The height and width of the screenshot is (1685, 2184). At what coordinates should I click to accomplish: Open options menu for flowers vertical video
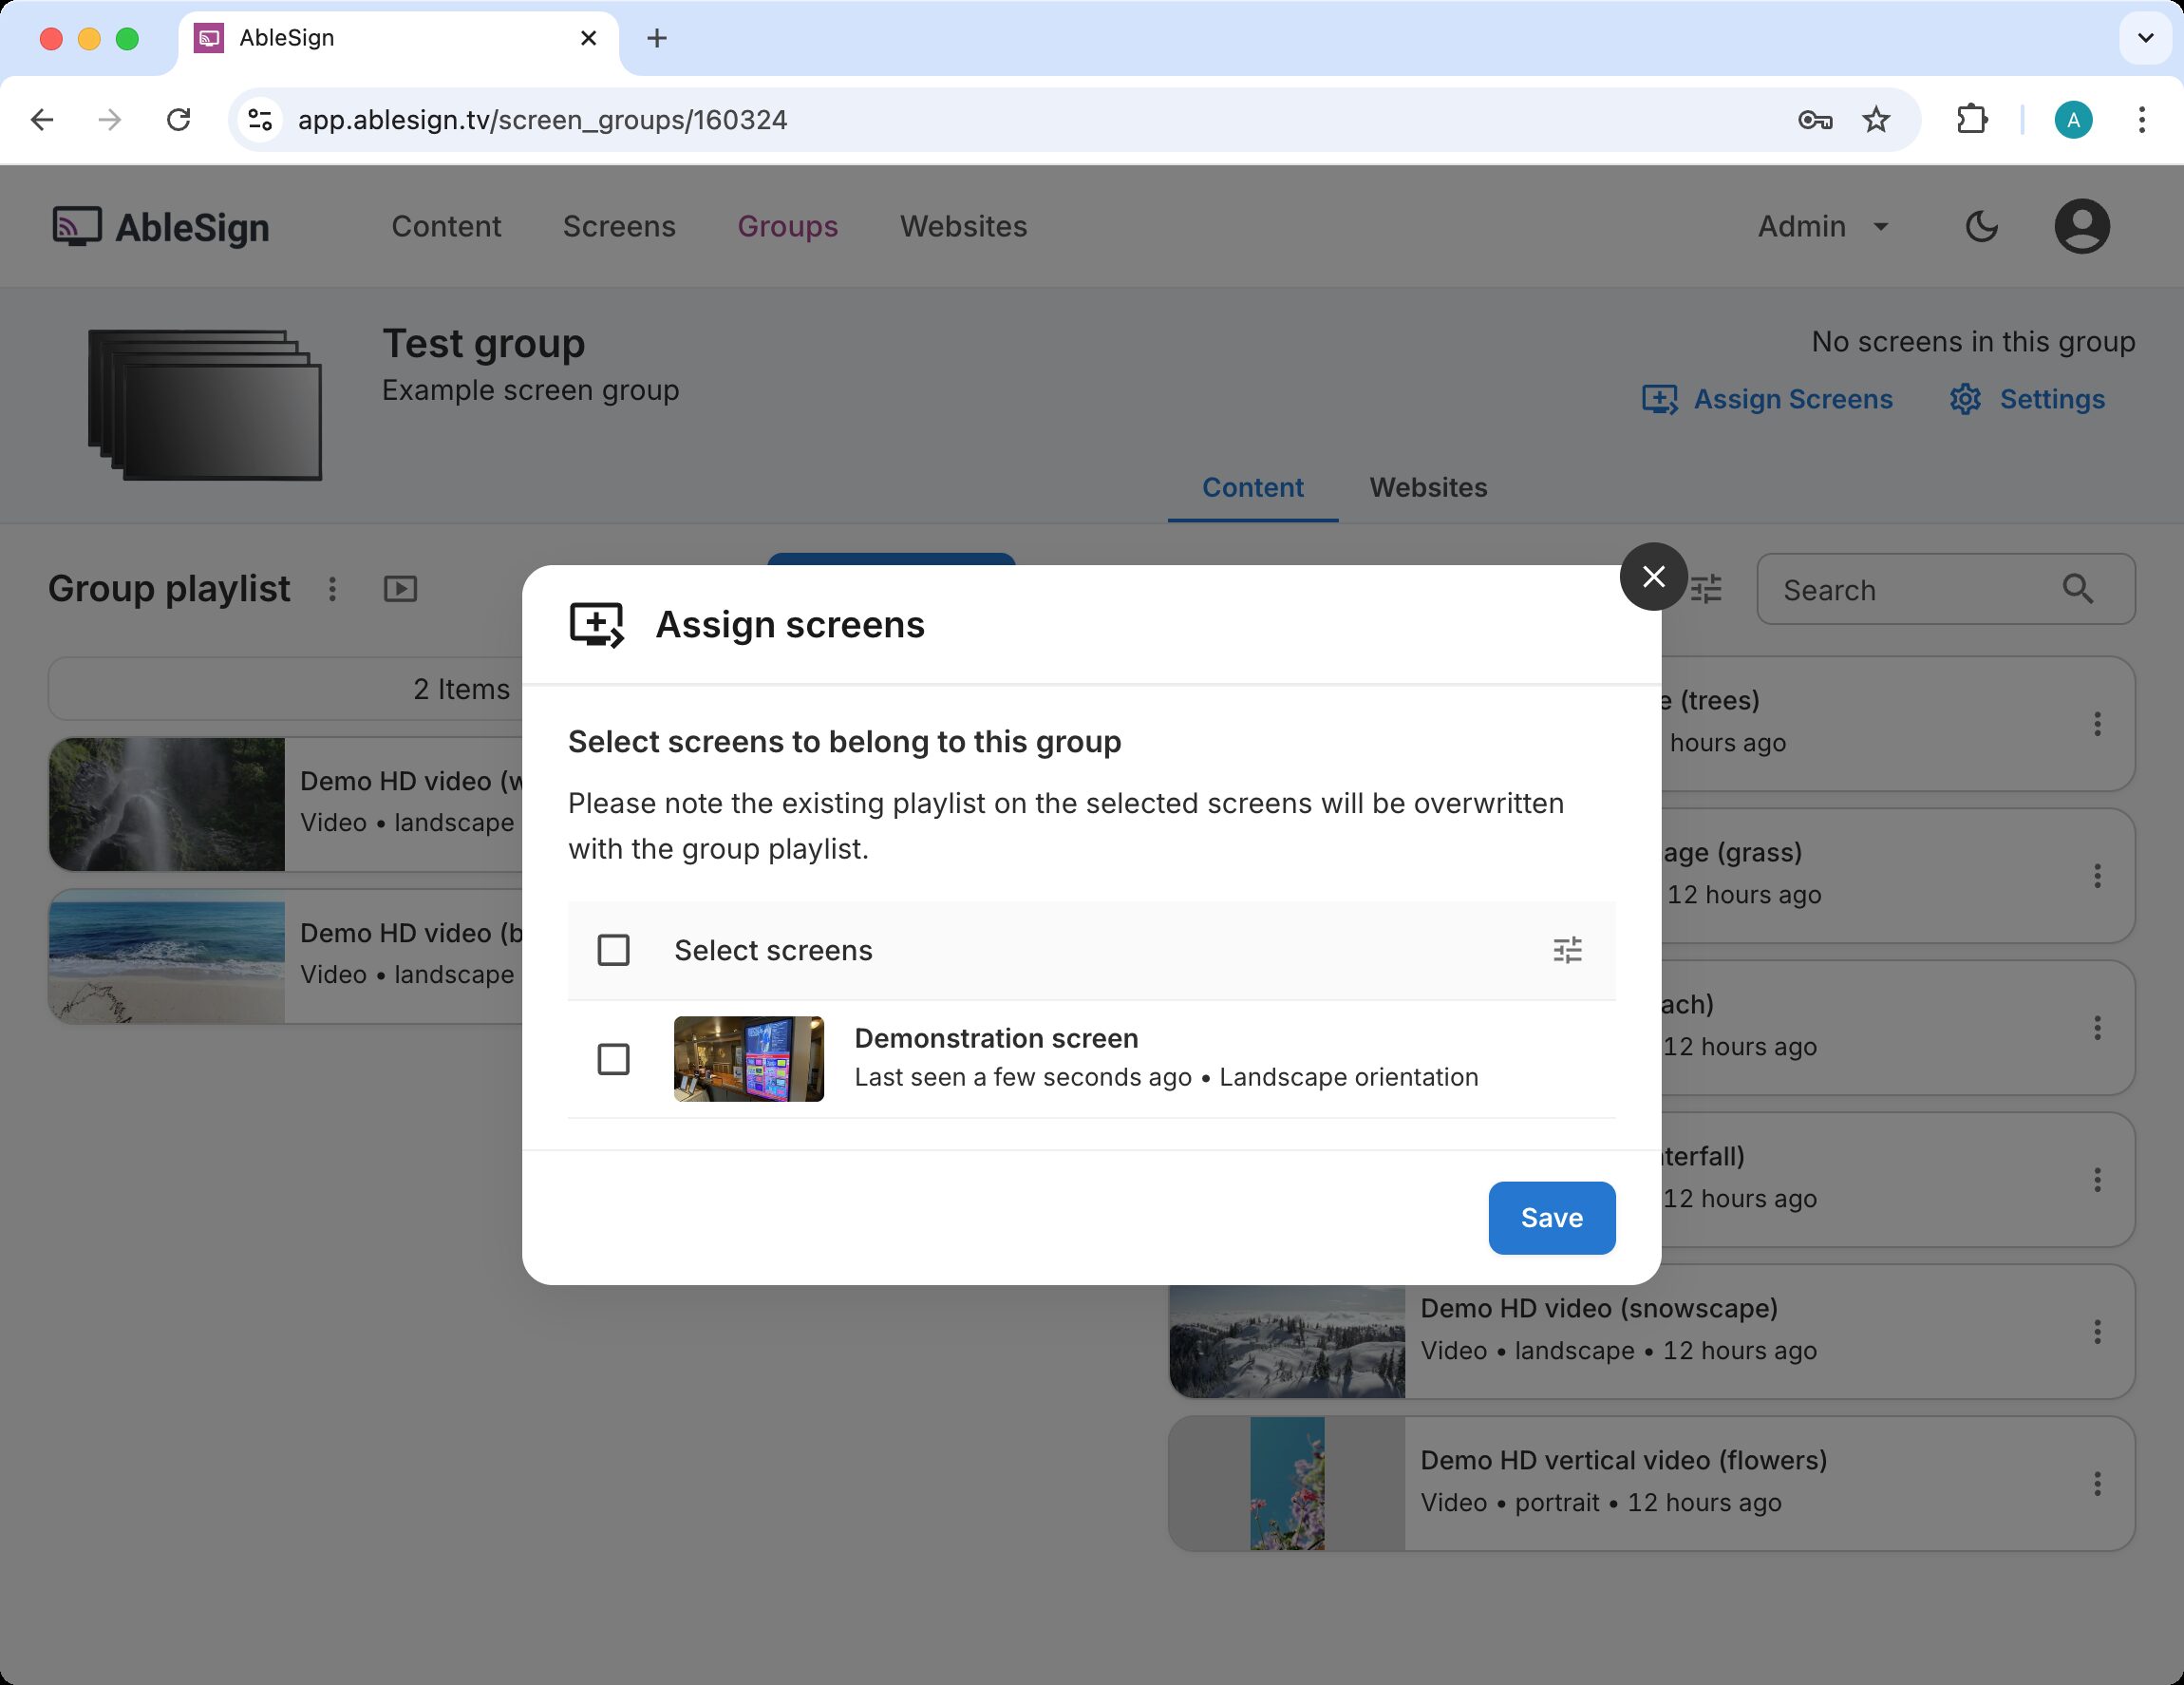tap(2096, 1483)
